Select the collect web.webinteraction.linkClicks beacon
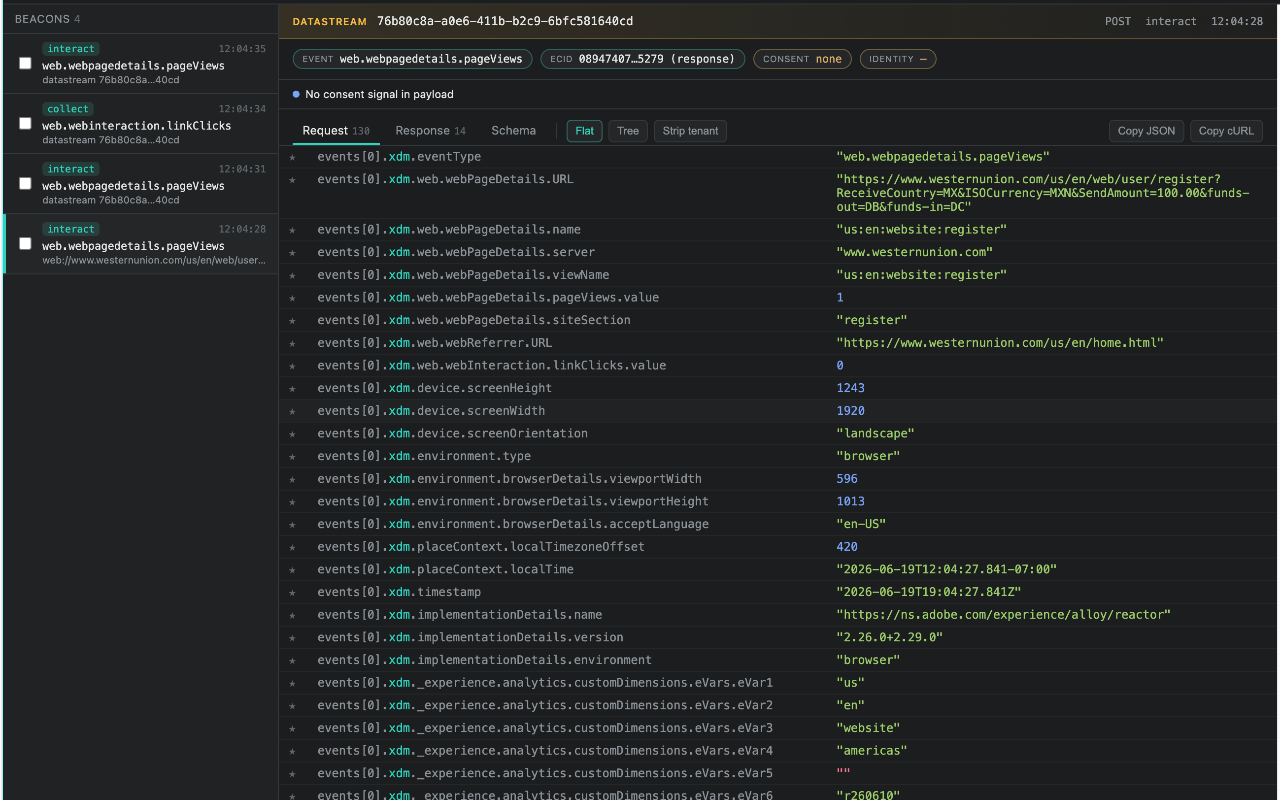 141,123
